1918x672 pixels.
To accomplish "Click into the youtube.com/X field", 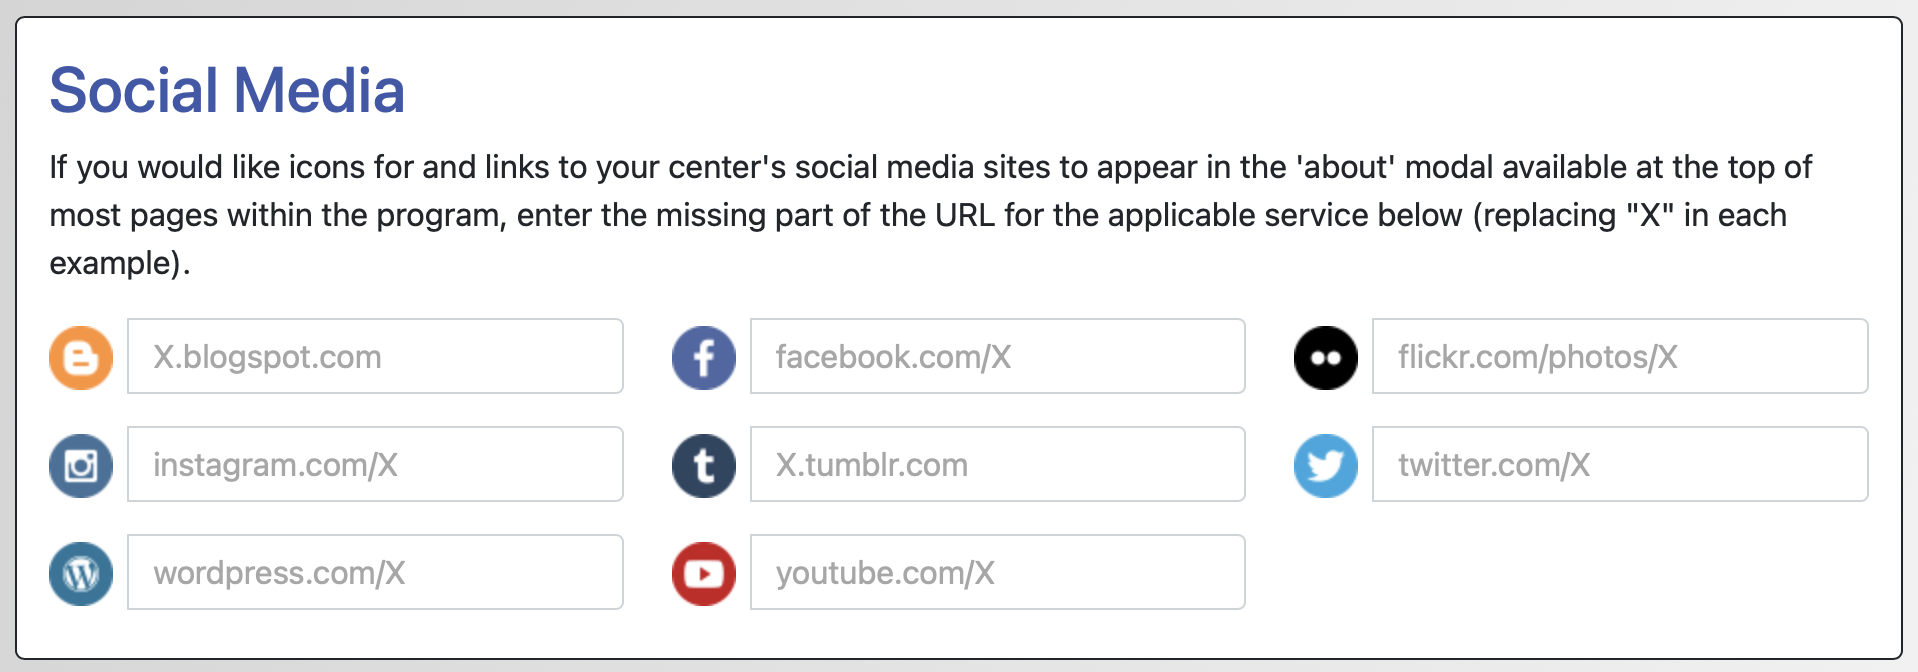I will [x=997, y=573].
